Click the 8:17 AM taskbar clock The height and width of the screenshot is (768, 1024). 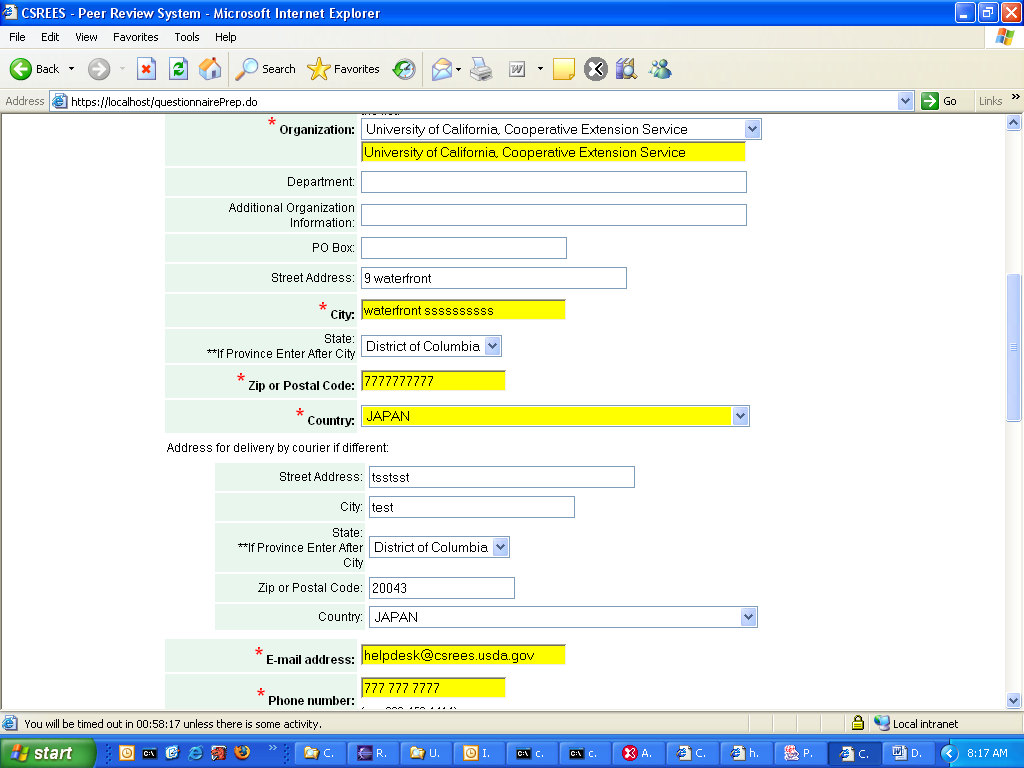pyautogui.click(x=987, y=753)
